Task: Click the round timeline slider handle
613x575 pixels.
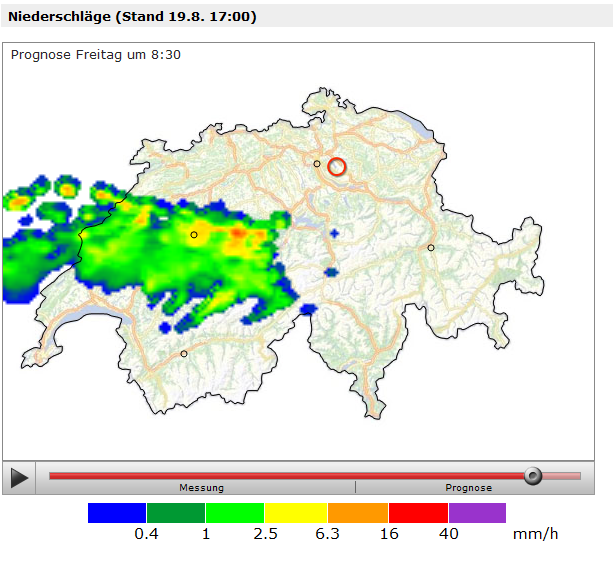Action: pyautogui.click(x=533, y=476)
